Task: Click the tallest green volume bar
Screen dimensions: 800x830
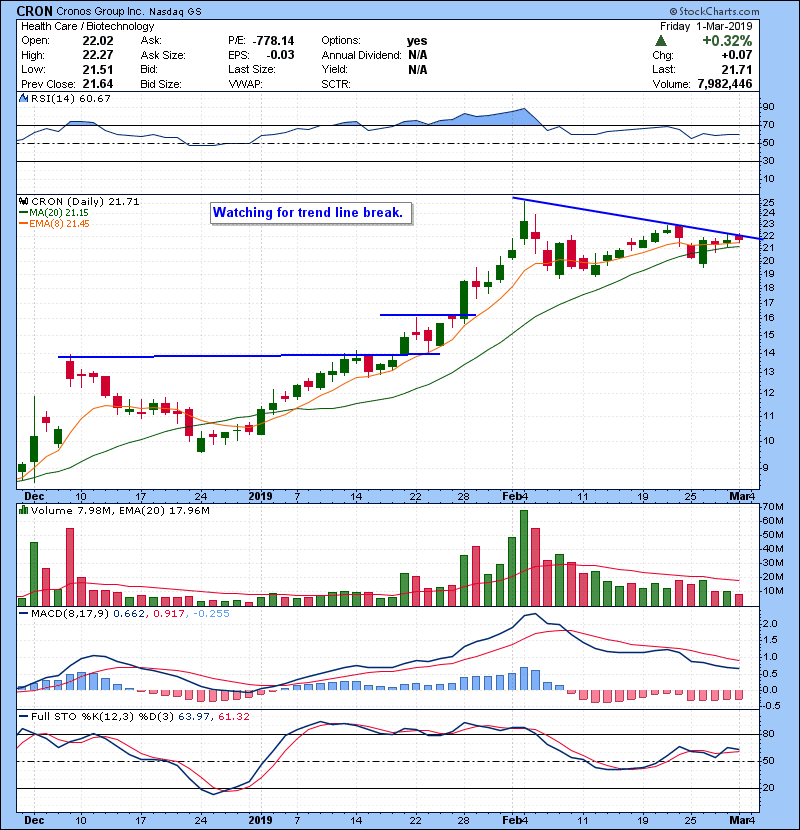Action: tap(524, 558)
